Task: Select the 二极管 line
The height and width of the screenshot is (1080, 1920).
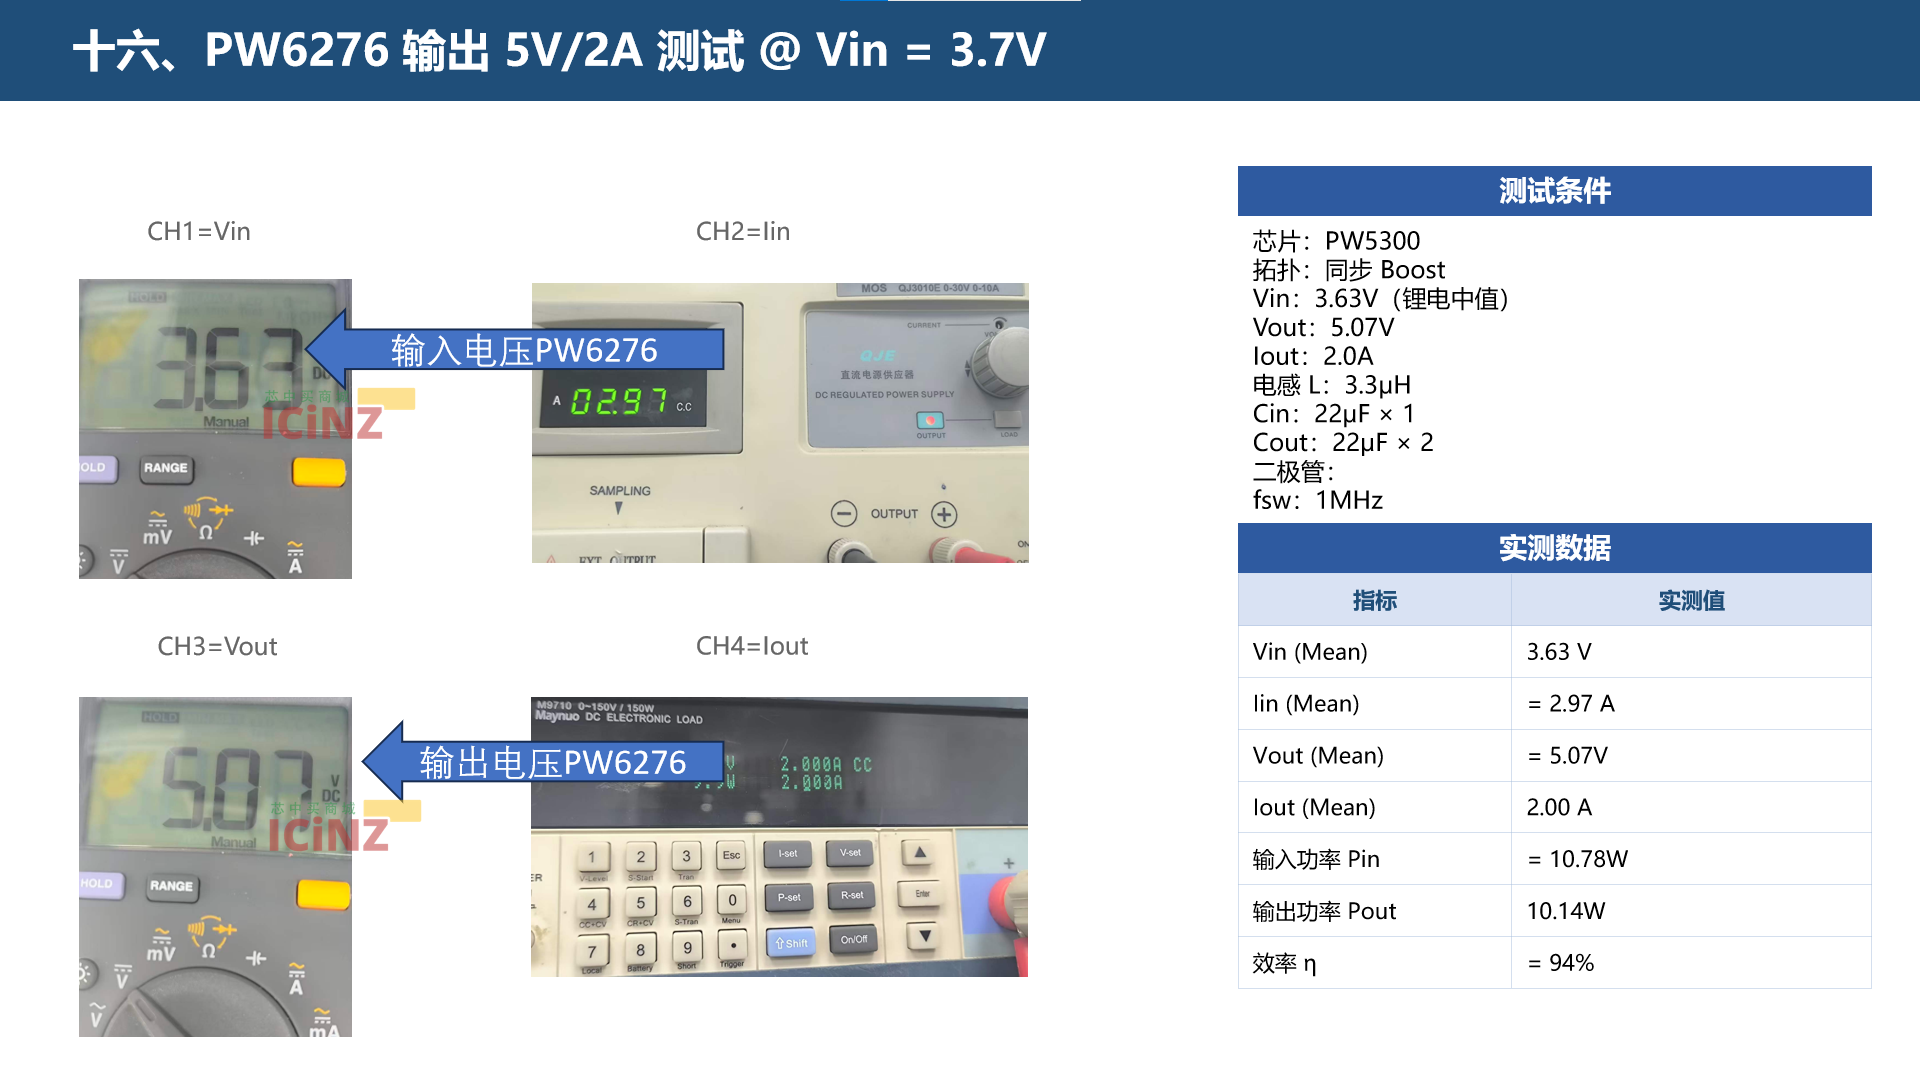Action: pyautogui.click(x=1294, y=472)
